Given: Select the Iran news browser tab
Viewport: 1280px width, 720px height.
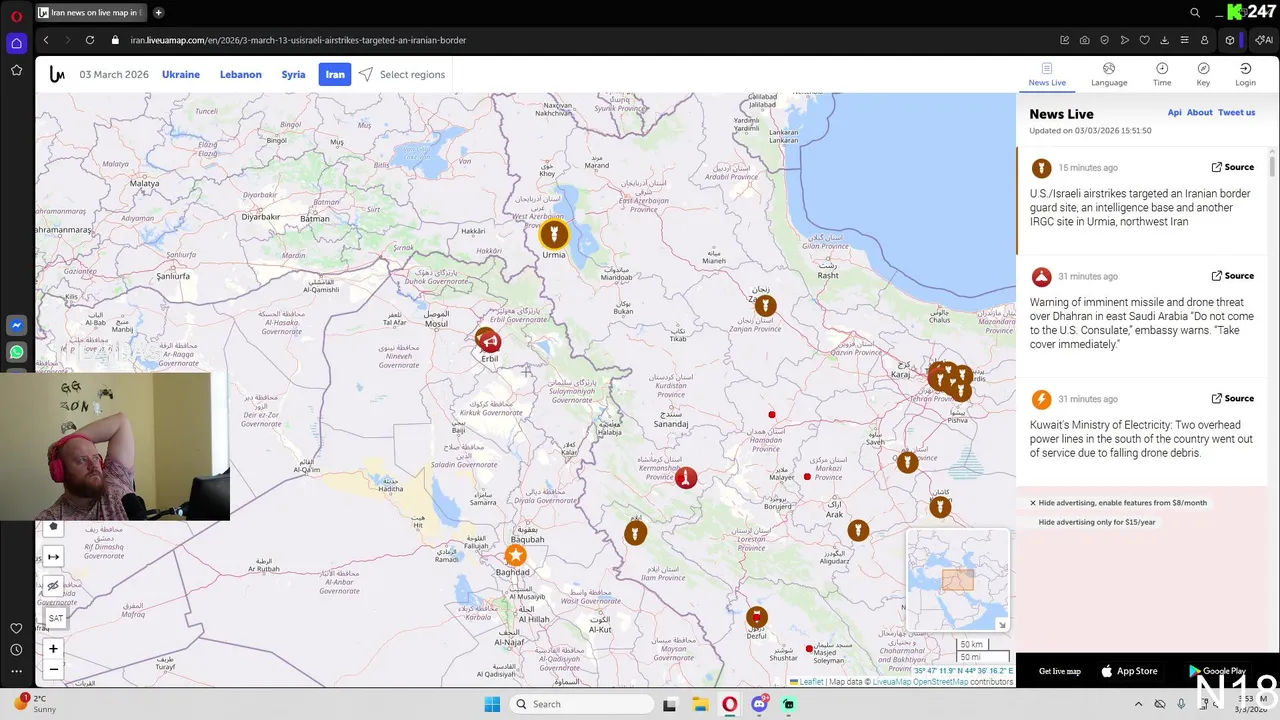Looking at the screenshot, I should (x=93, y=13).
